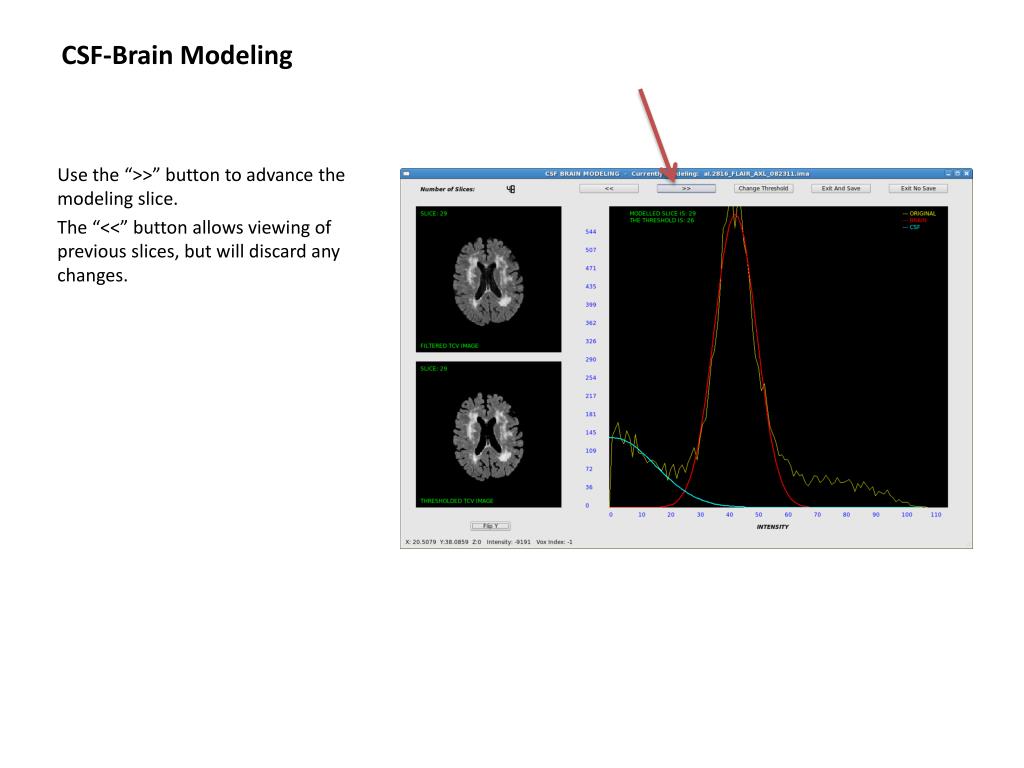Click the "<<" previous slice button
Image resolution: width=1024 pixels, height=768 pixels.
609,188
